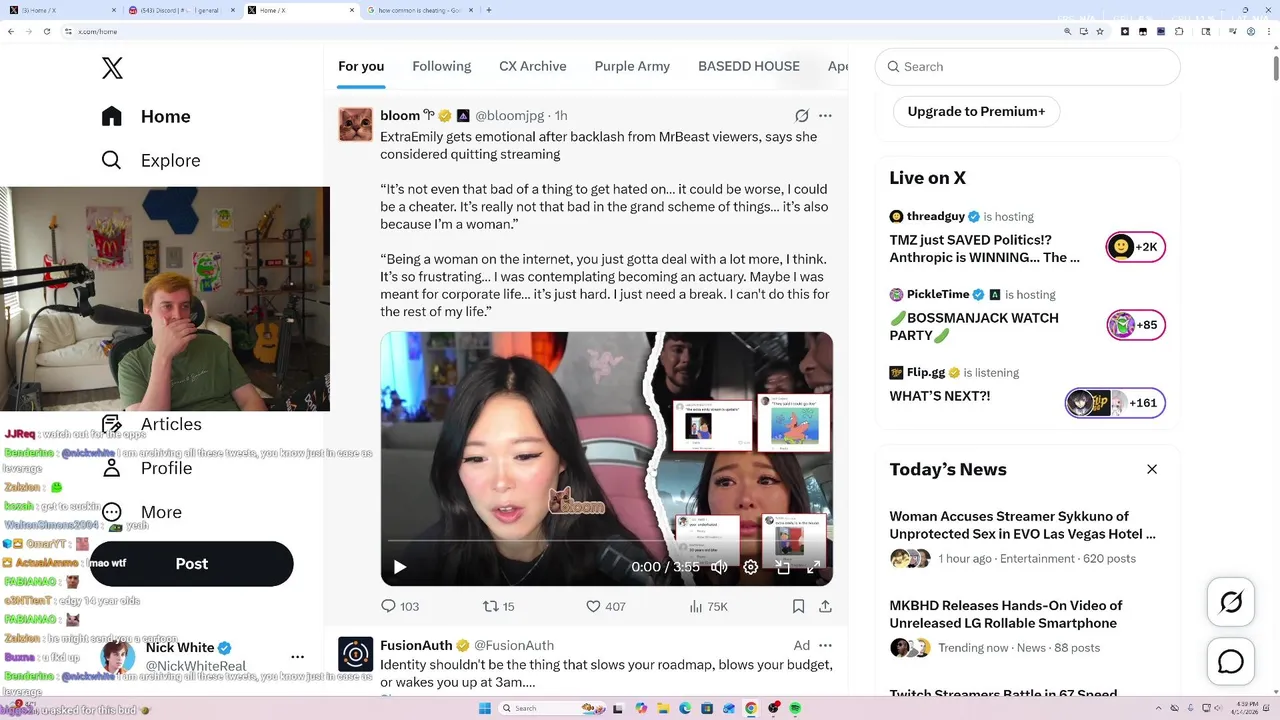Mute the video using speaker icon
Image resolution: width=1280 pixels, height=720 pixels.
[719, 567]
